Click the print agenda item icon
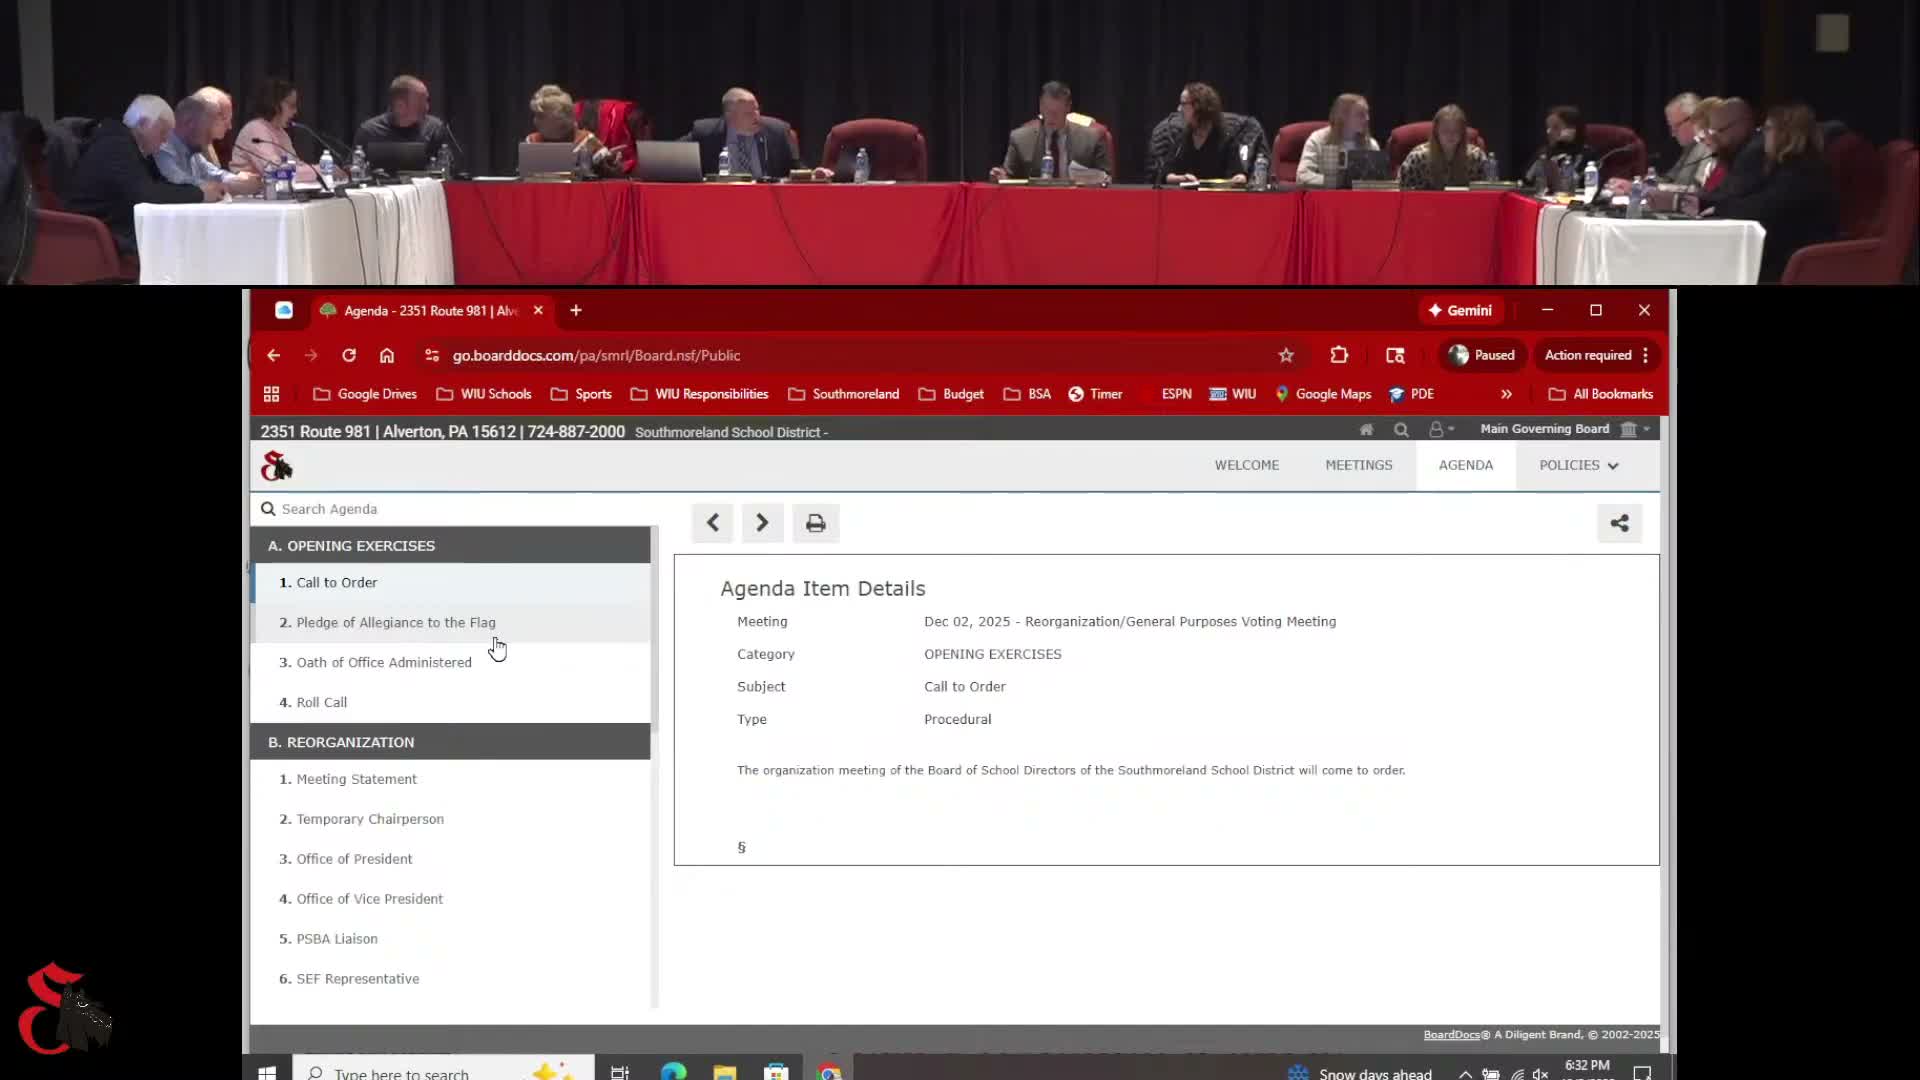Viewport: 1920px width, 1080px height. tap(815, 523)
